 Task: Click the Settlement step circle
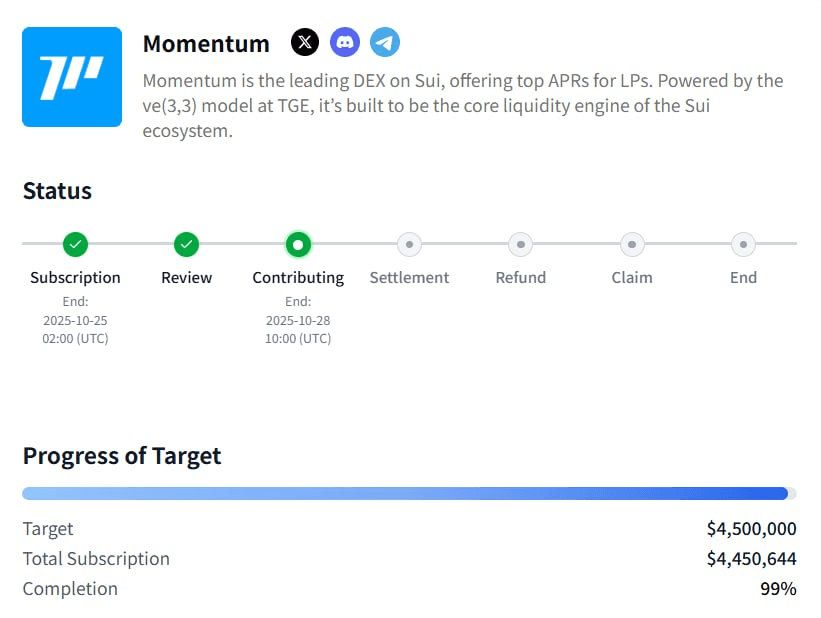409,243
